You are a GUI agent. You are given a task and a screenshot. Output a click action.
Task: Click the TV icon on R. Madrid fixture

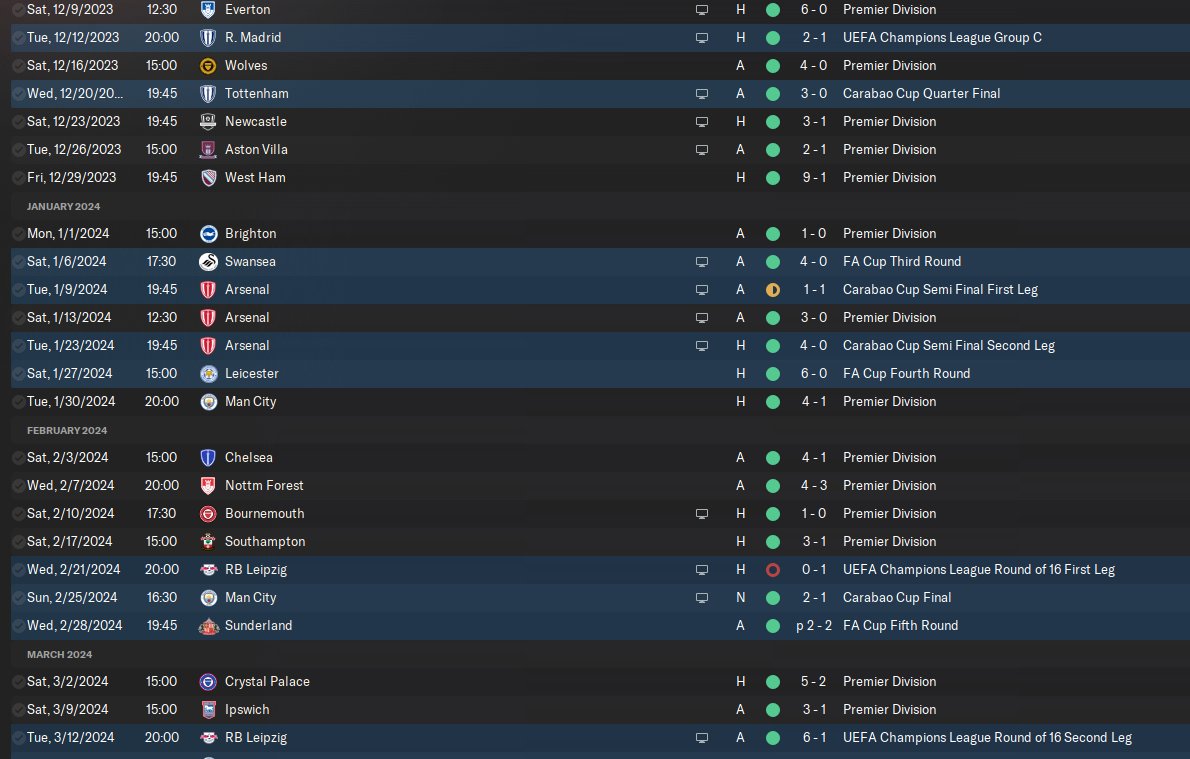pos(702,38)
